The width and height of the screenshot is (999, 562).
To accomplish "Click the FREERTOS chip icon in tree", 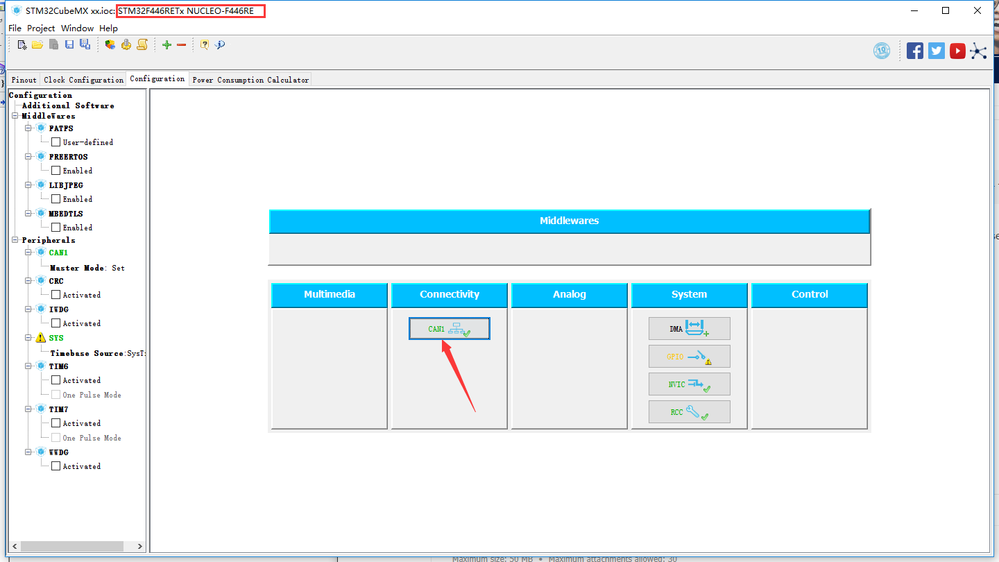I will click(41, 156).
